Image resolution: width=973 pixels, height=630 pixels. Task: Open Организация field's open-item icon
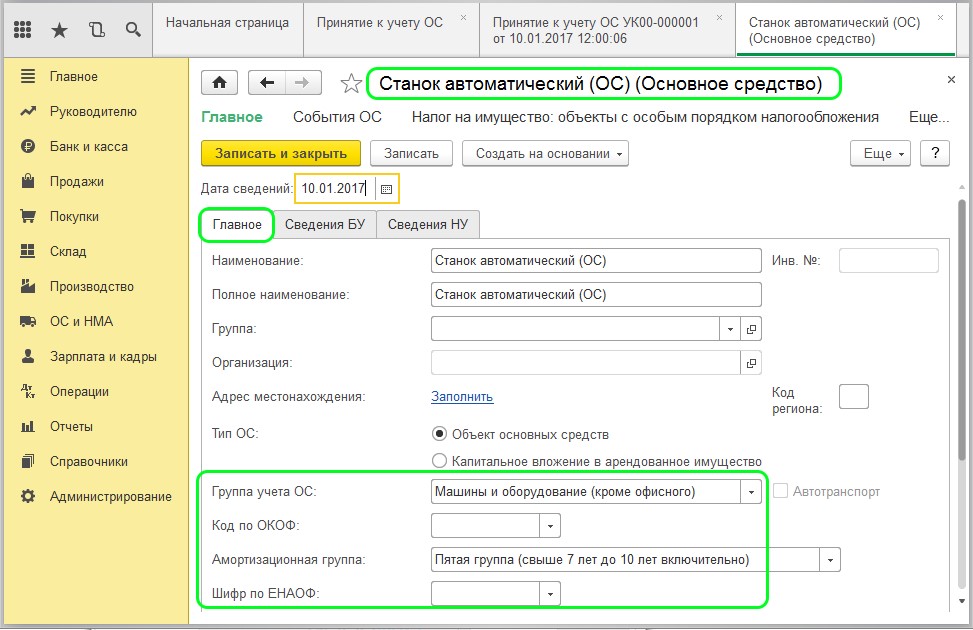tap(751, 363)
